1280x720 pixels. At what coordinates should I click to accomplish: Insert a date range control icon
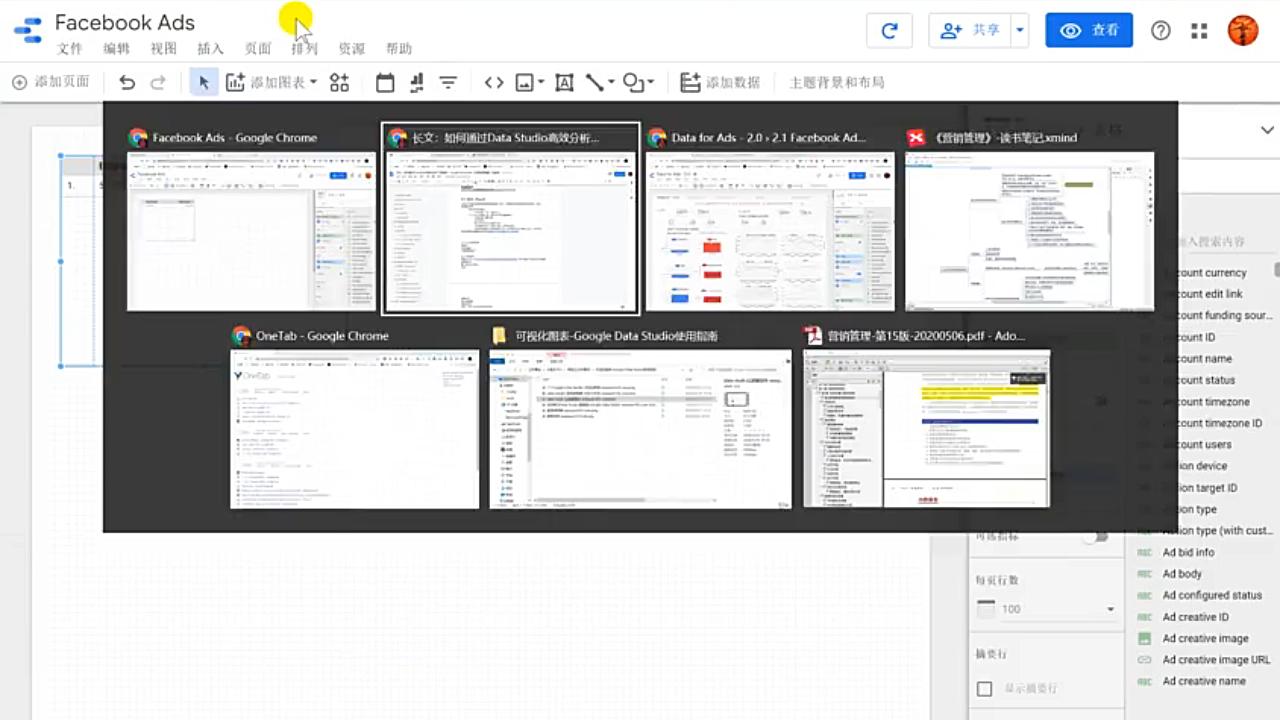385,83
